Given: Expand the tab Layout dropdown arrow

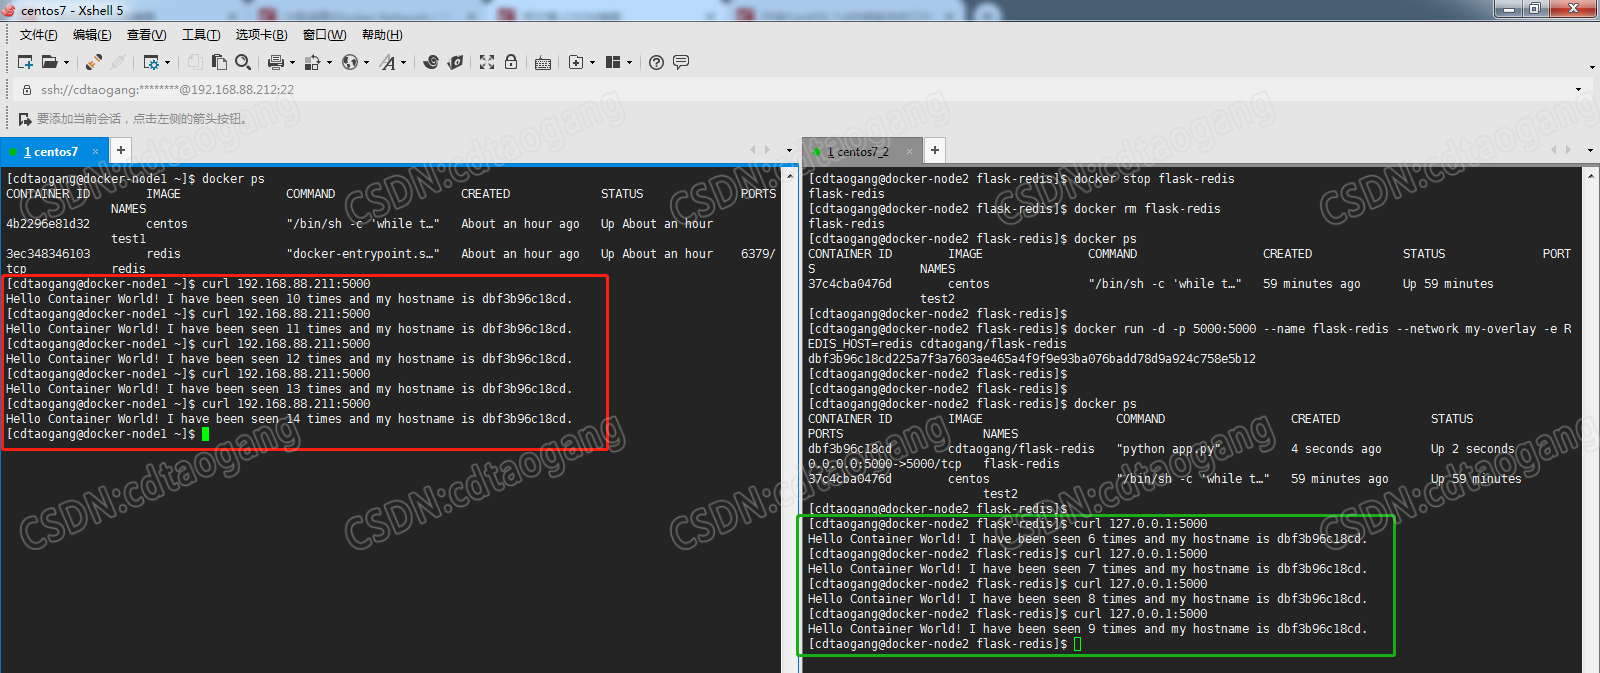Looking at the screenshot, I should [629, 62].
